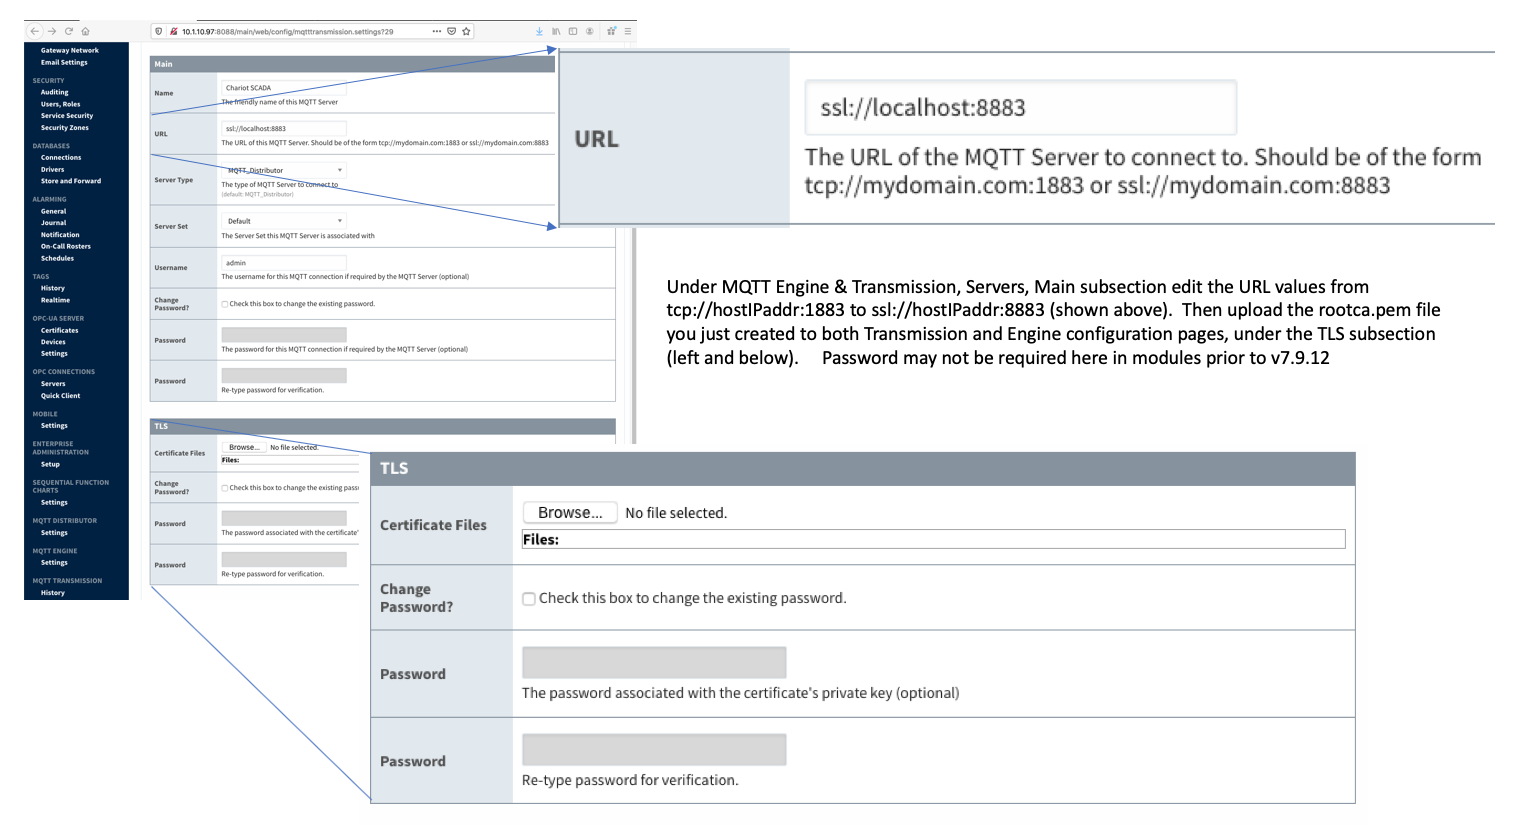Open General under Alarming
The height and width of the screenshot is (836, 1522).
(54, 211)
